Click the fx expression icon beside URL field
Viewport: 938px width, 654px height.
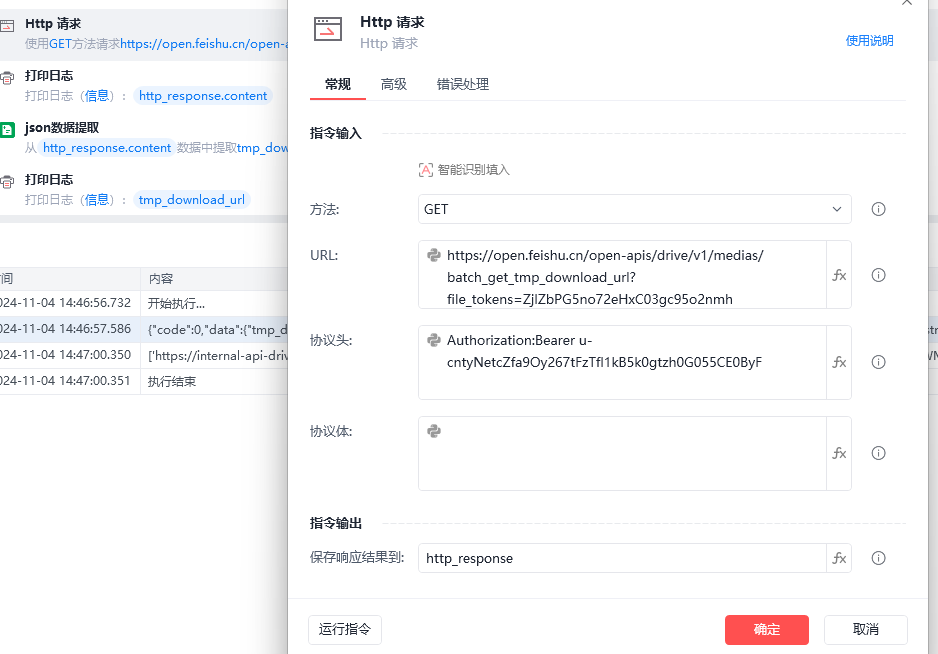[x=839, y=275]
